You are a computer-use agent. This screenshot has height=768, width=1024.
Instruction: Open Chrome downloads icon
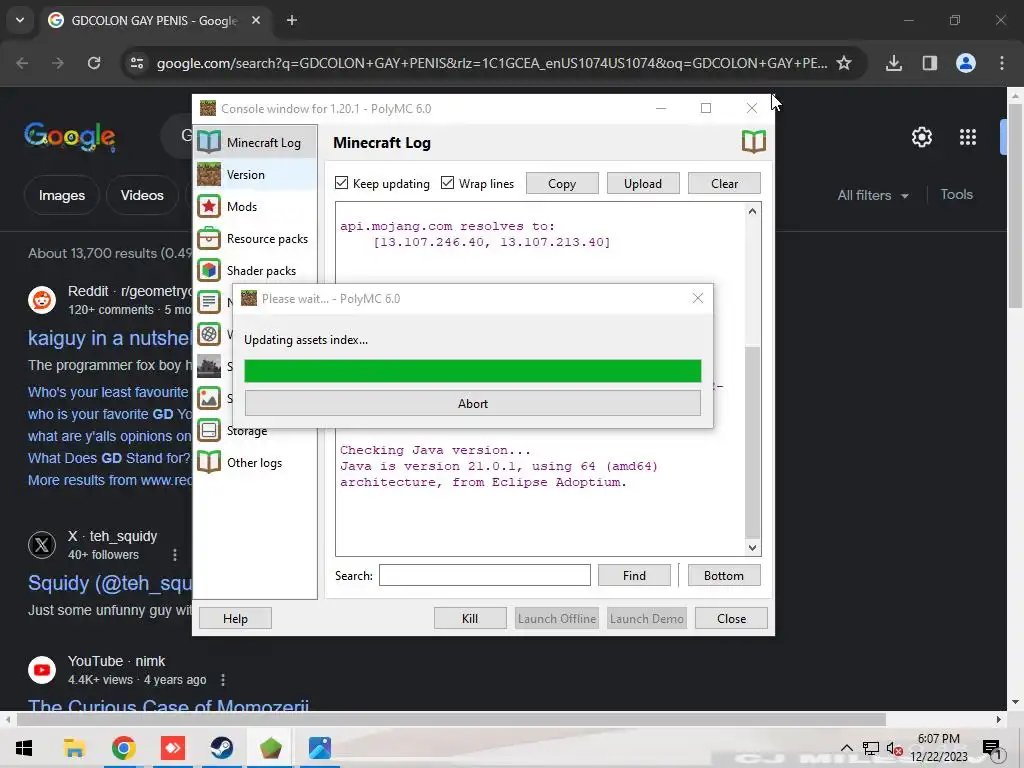[x=894, y=63]
